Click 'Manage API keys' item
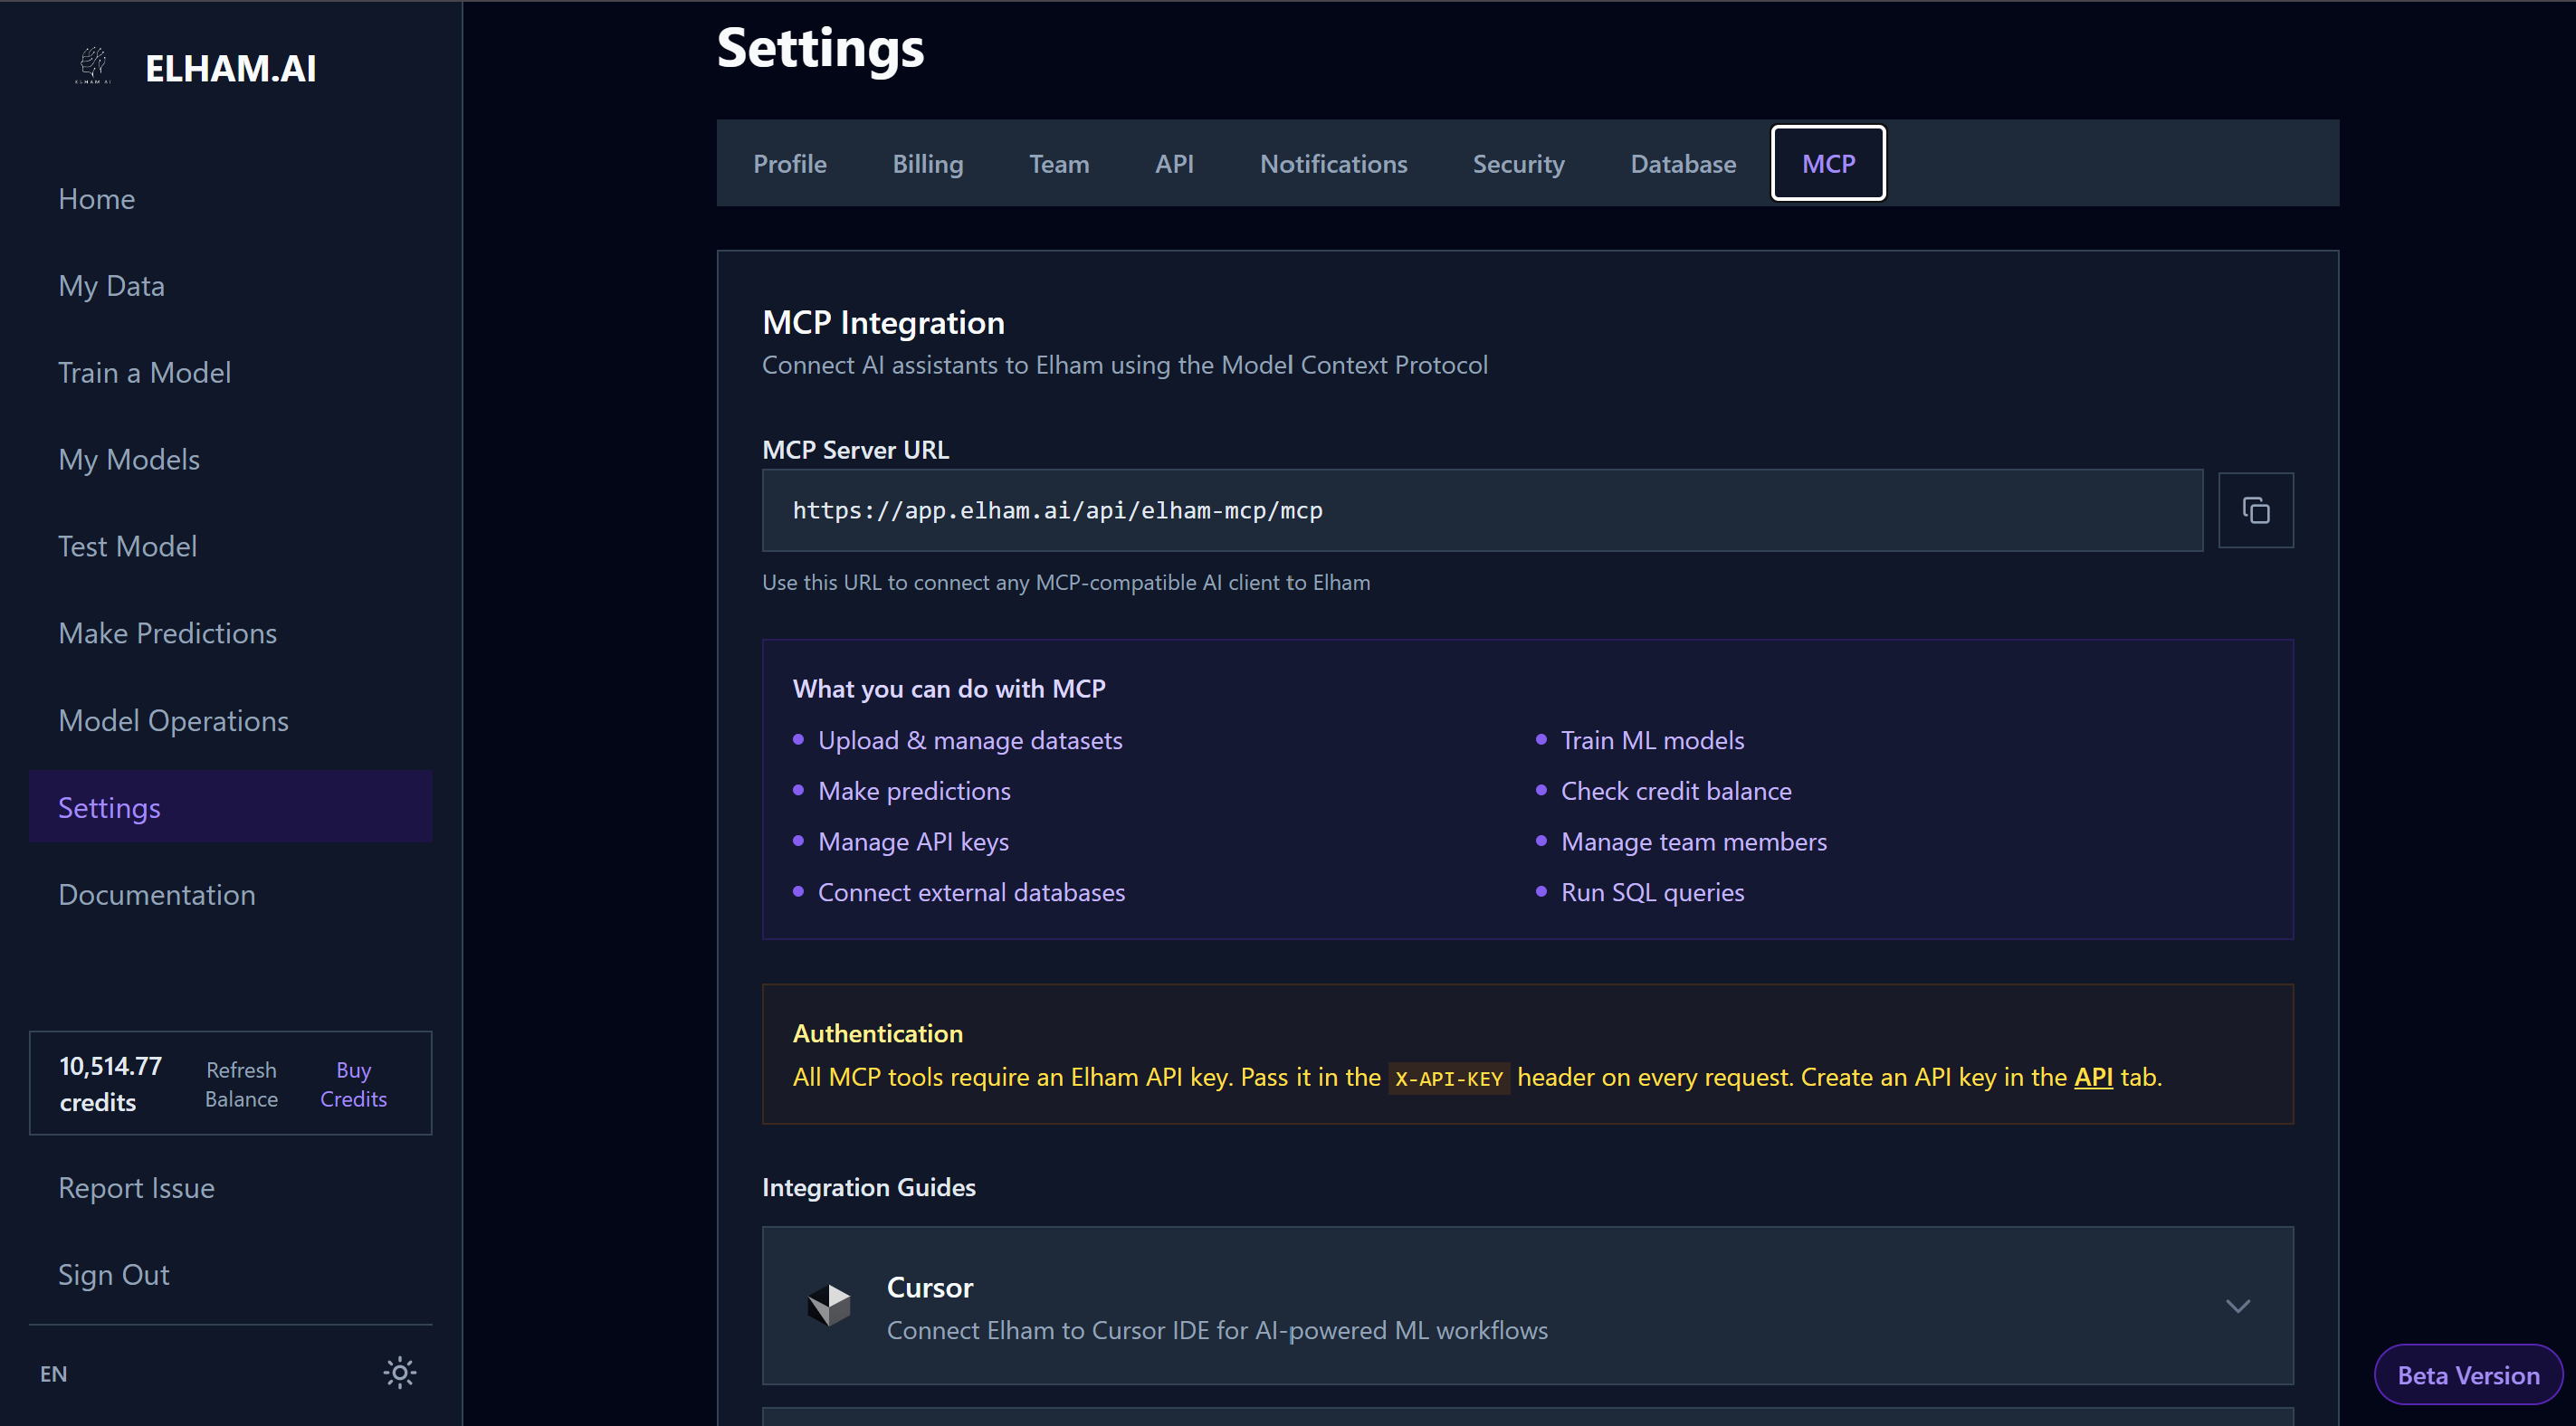2576x1426 pixels. click(x=913, y=843)
